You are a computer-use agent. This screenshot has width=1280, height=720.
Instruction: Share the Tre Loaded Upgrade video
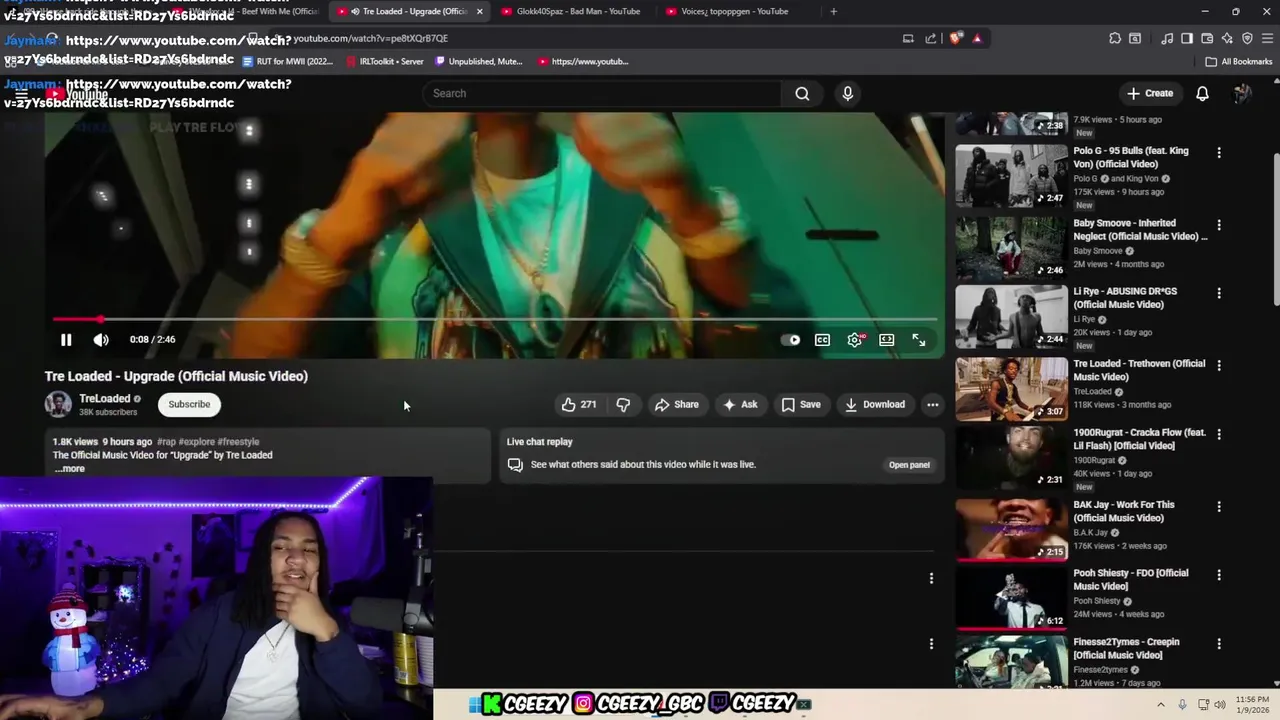pyautogui.click(x=676, y=404)
